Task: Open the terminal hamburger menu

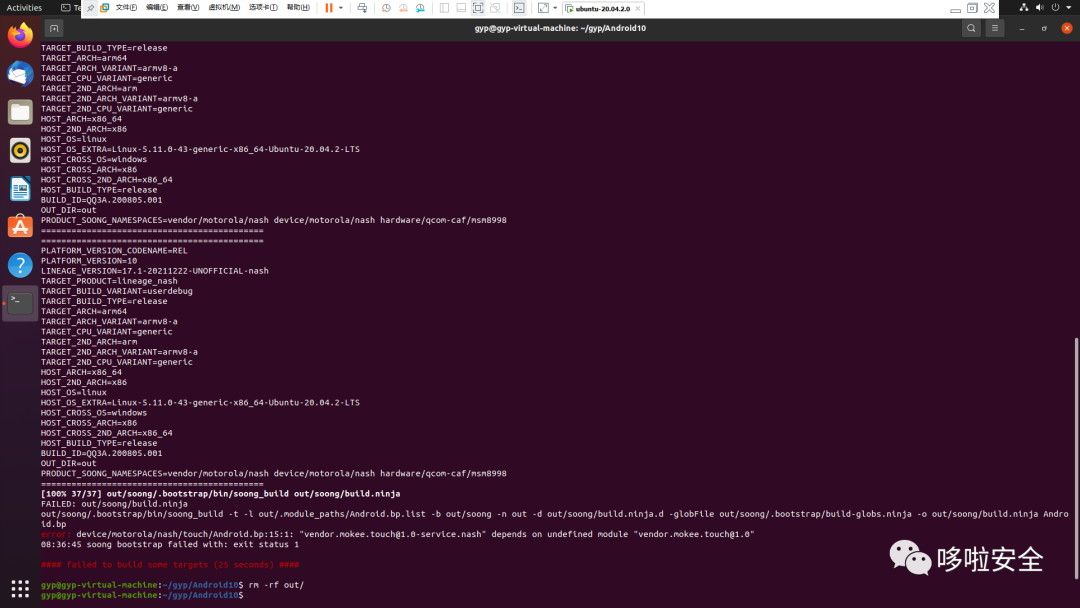Action: pyautogui.click(x=995, y=28)
